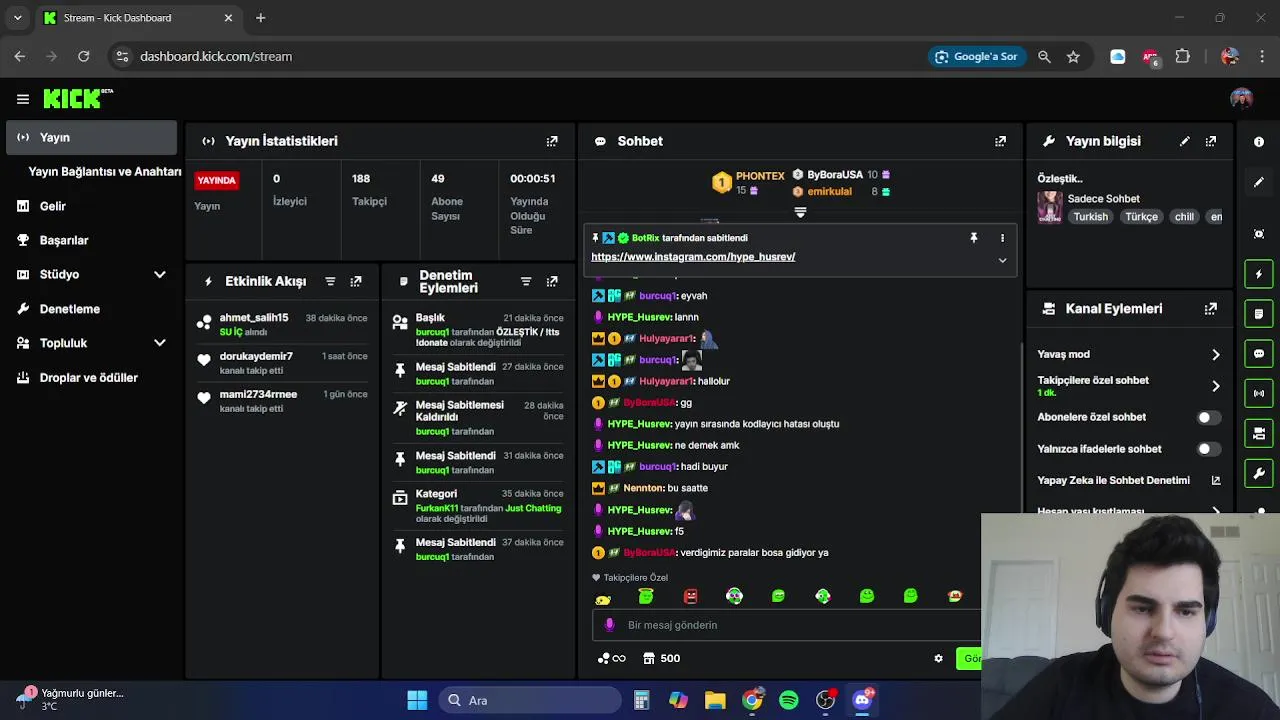1280x720 pixels.
Task: Toggle Abonelere özel sohbet switch
Action: (1208, 417)
